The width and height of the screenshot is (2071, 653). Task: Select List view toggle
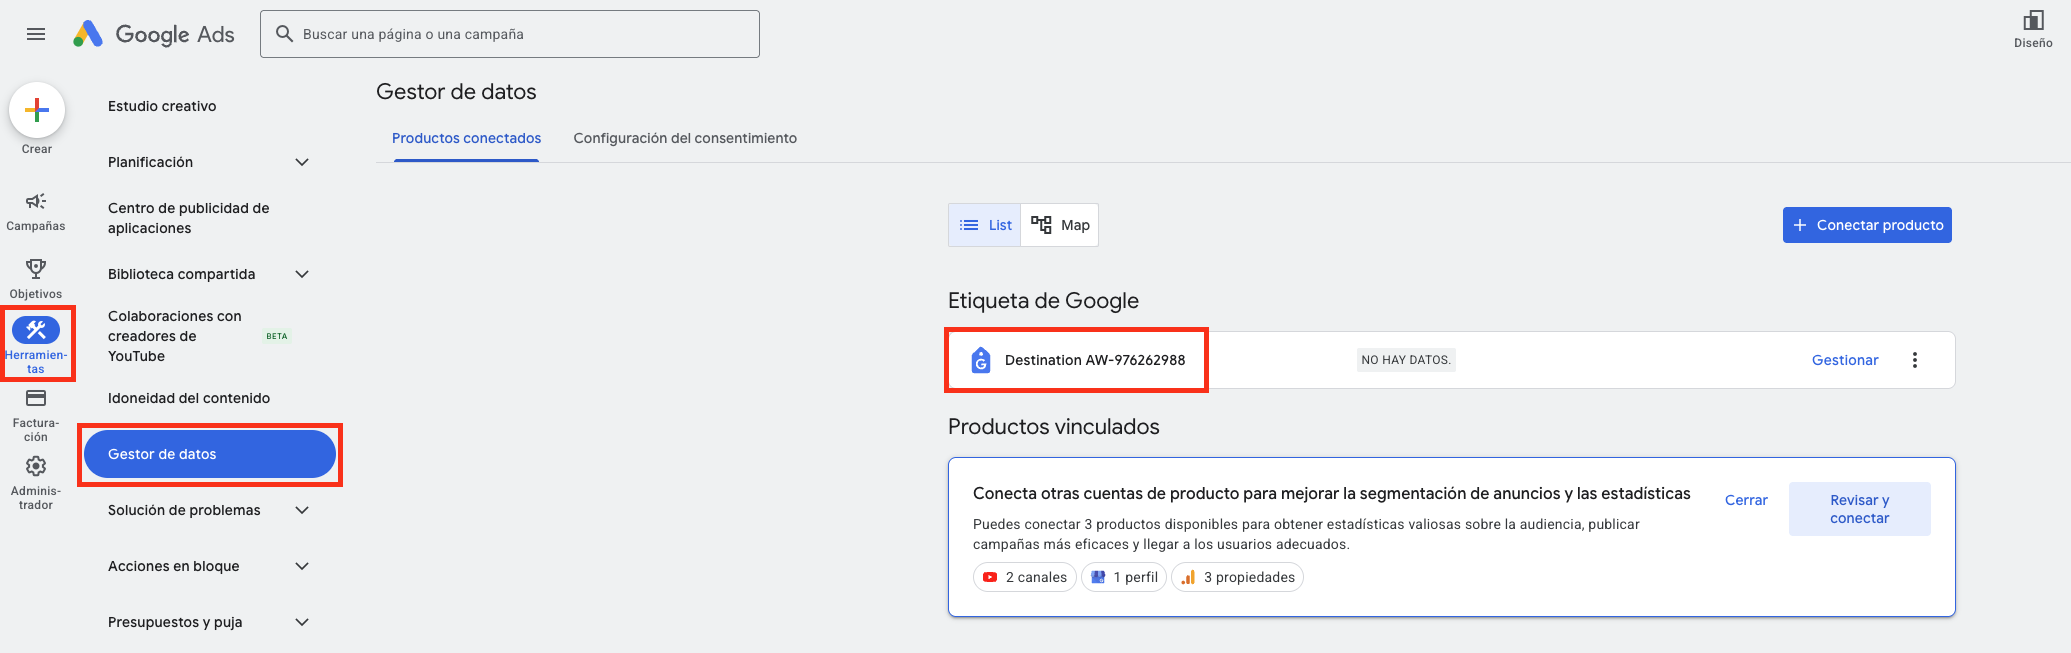[985, 225]
